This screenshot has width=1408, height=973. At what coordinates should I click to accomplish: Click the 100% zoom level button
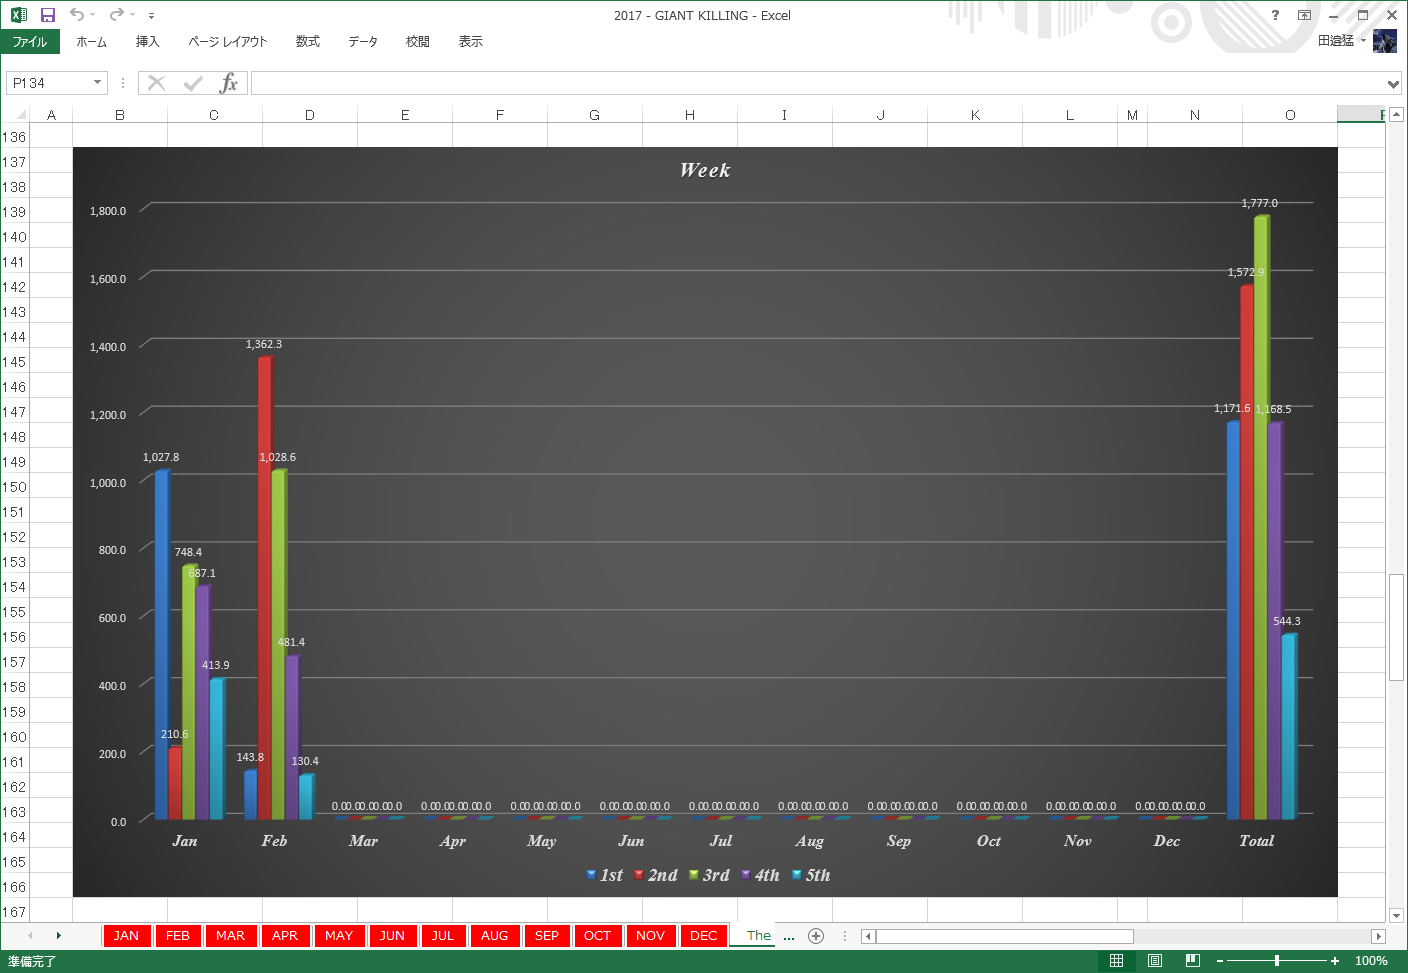pyautogui.click(x=1371, y=961)
